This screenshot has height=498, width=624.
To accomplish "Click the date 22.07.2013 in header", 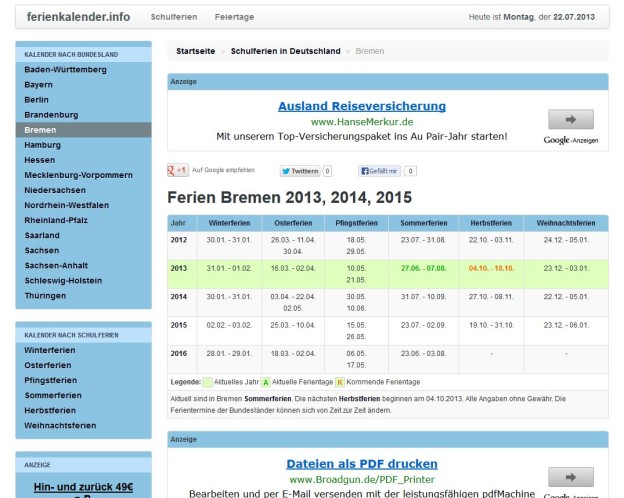I will click(x=574, y=17).
